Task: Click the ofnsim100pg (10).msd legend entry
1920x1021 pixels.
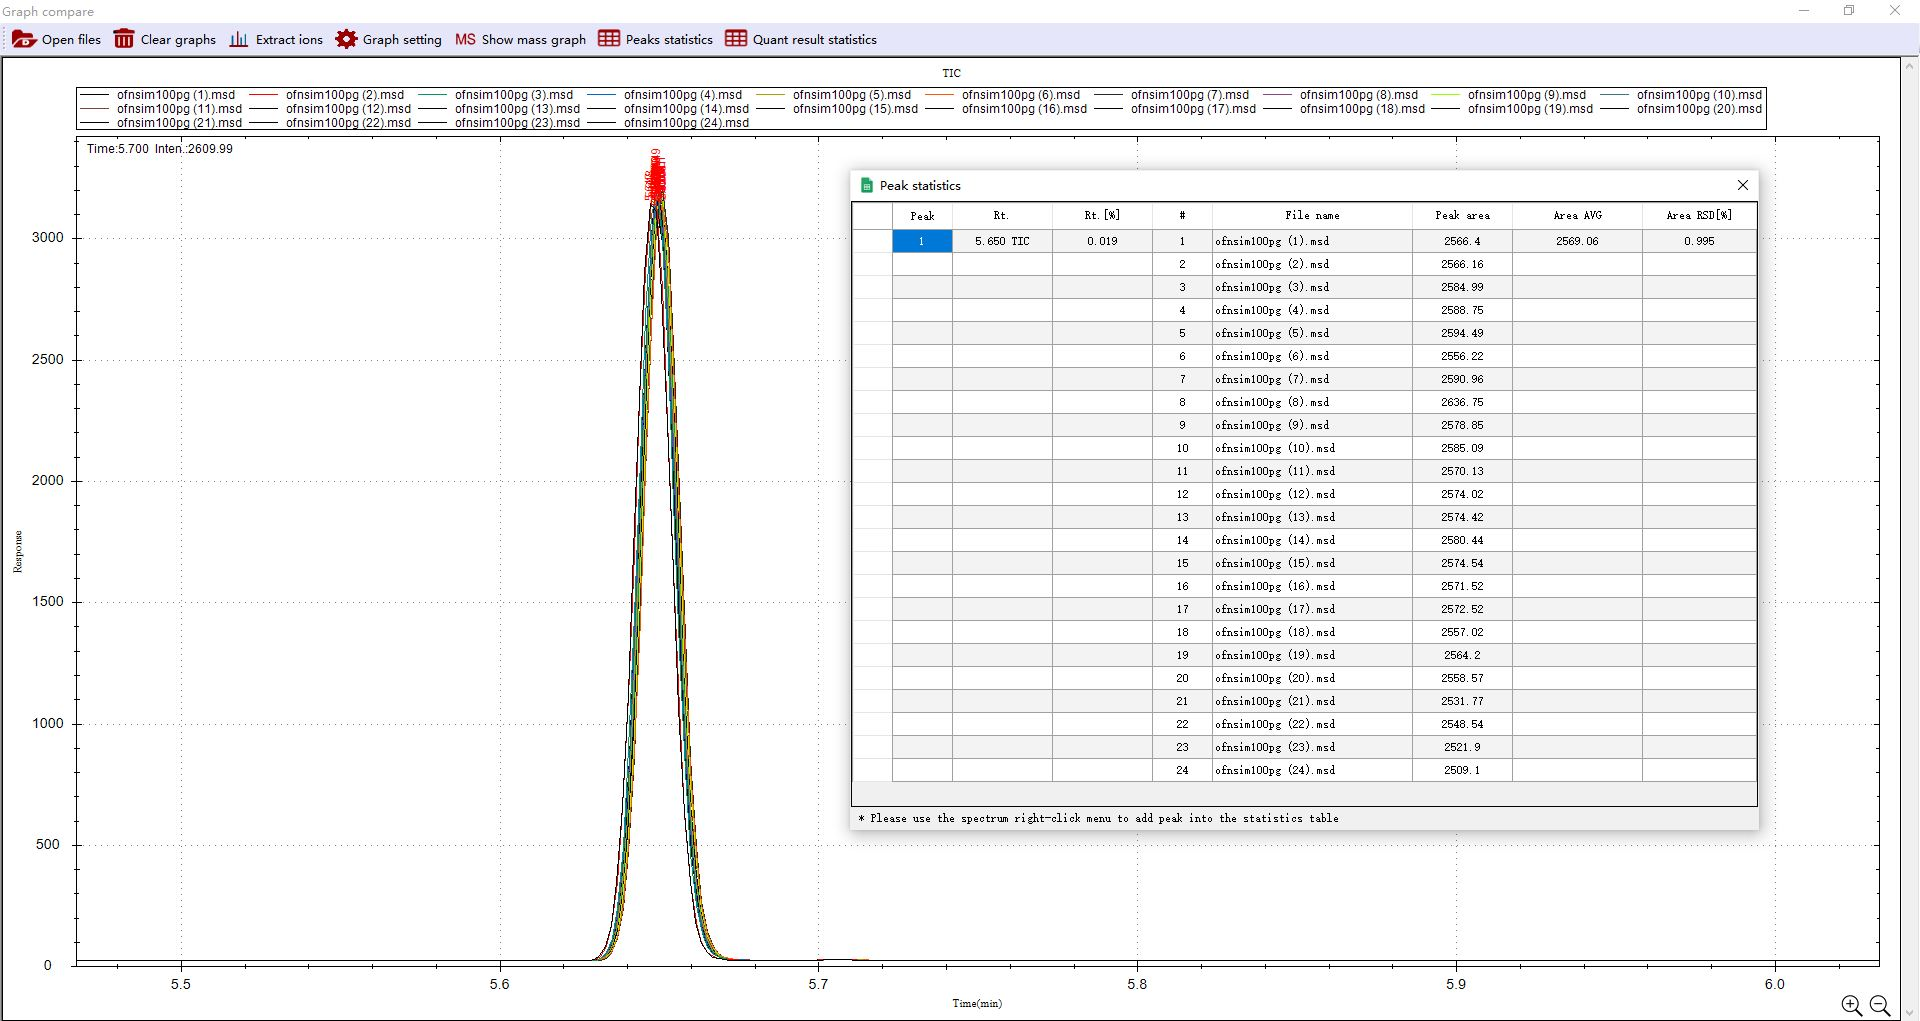Action: pyautogui.click(x=1698, y=95)
